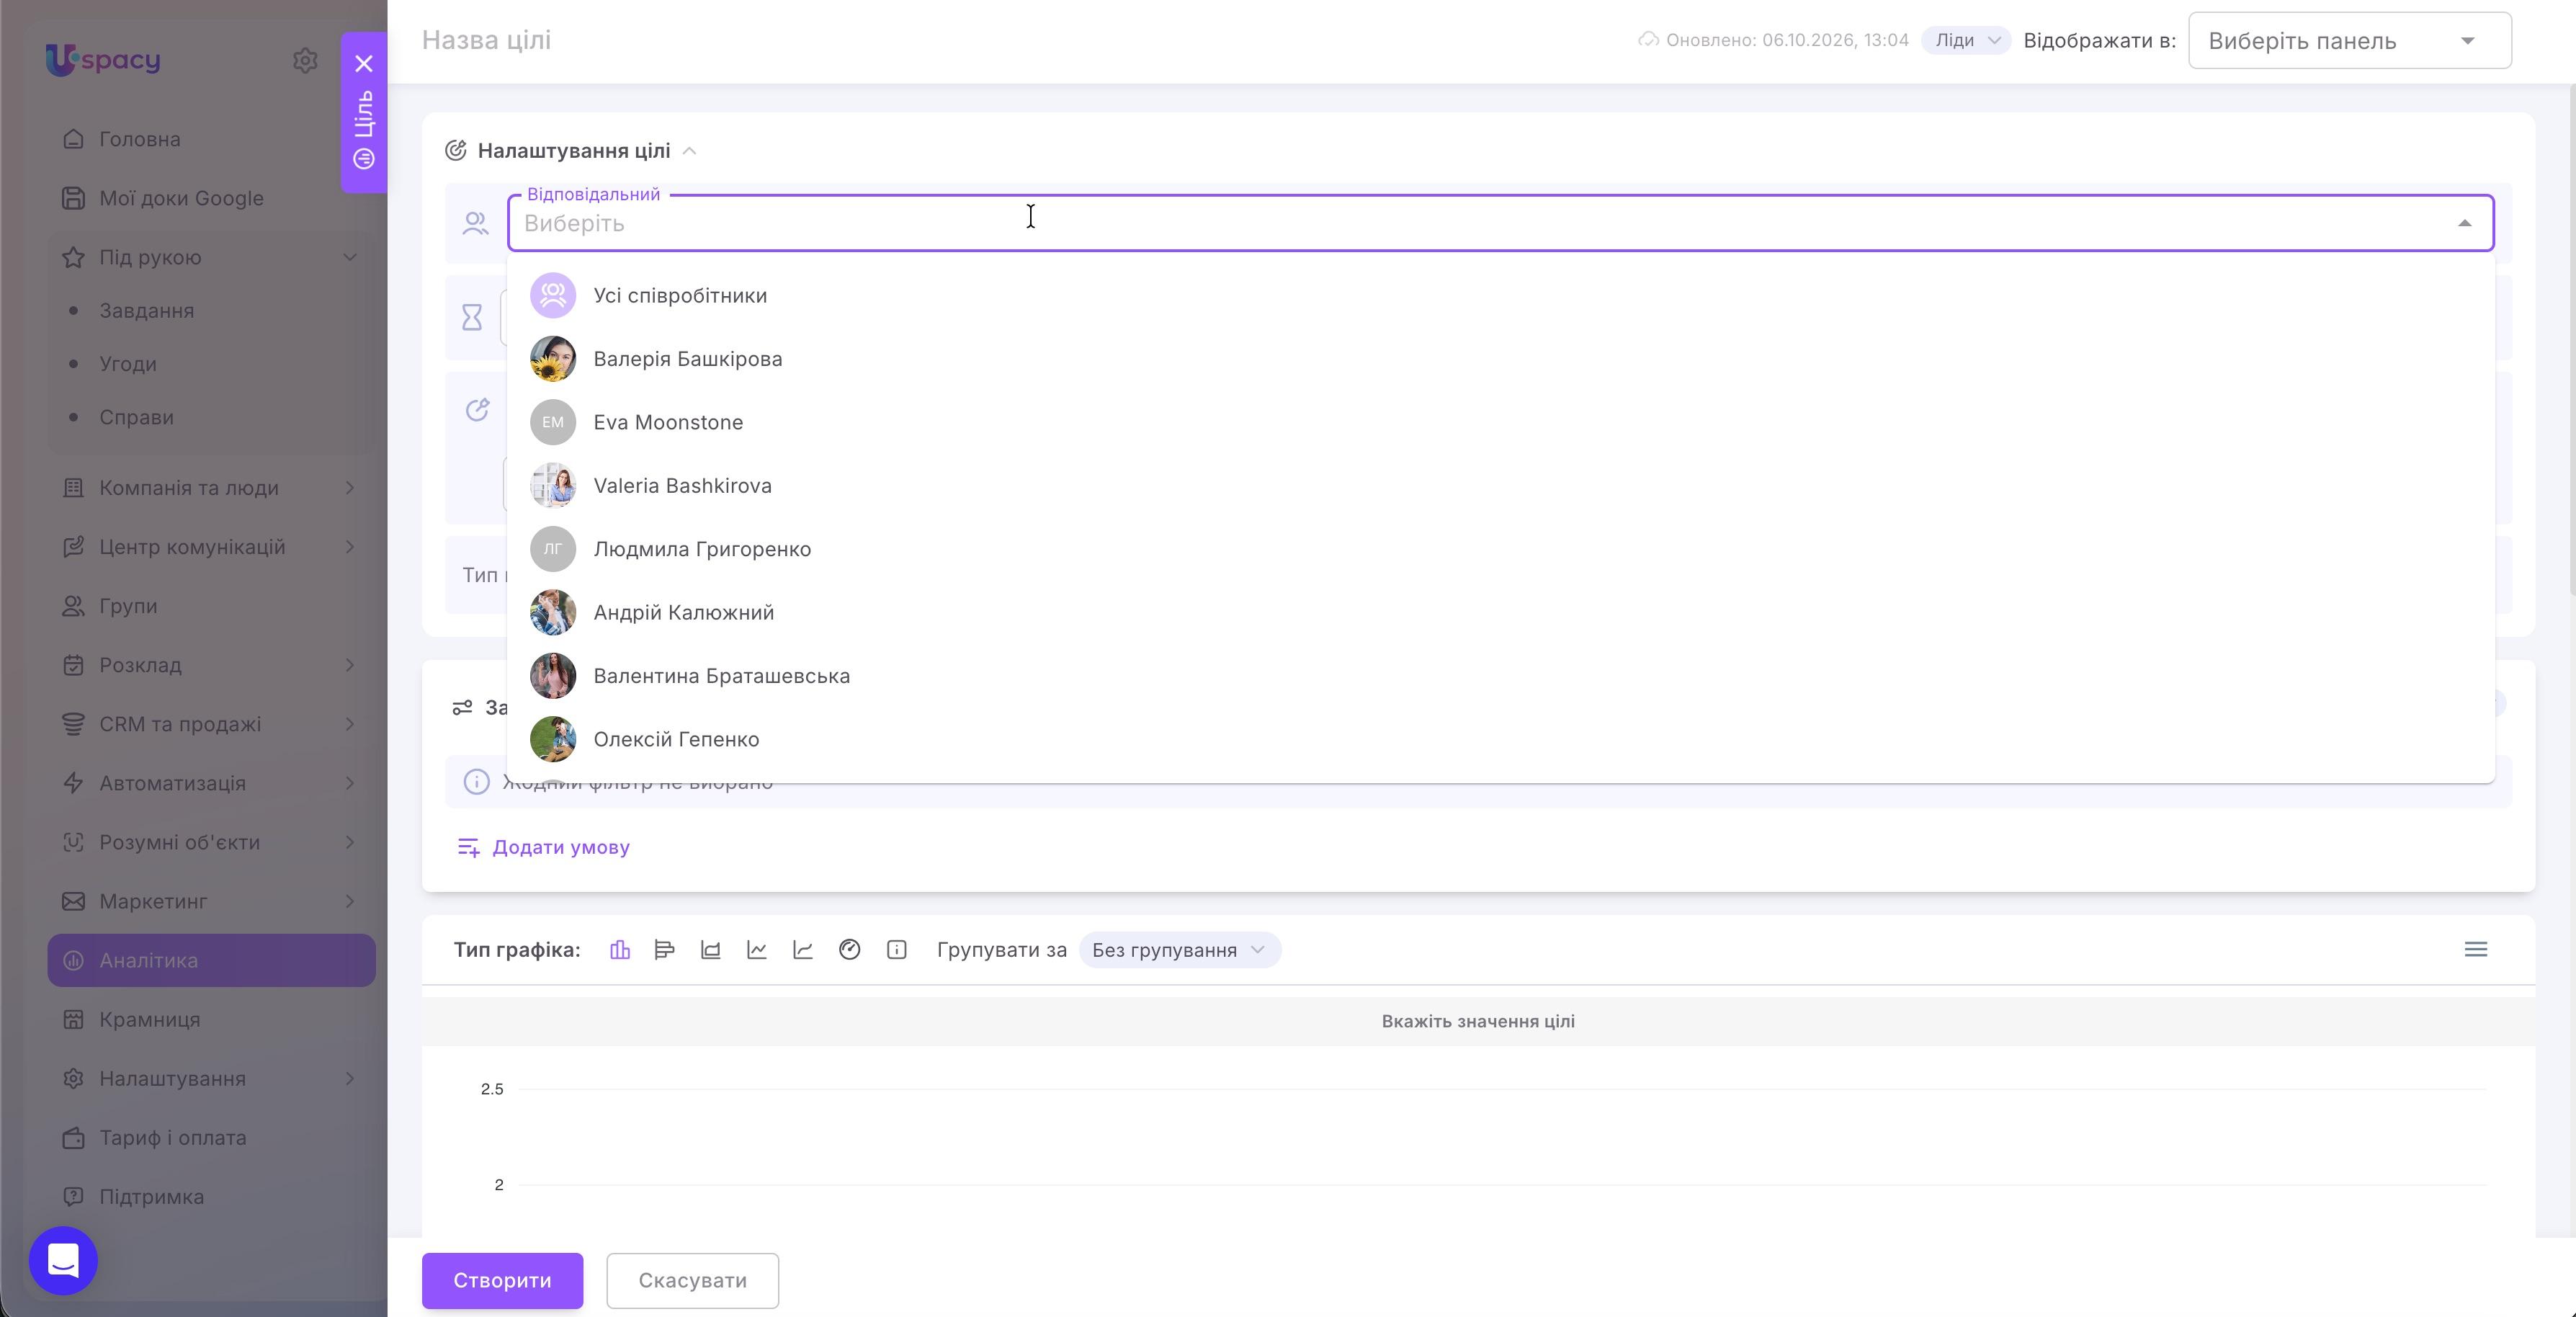The height and width of the screenshot is (1317, 2576).
Task: Click the Створити button
Action: point(502,1281)
